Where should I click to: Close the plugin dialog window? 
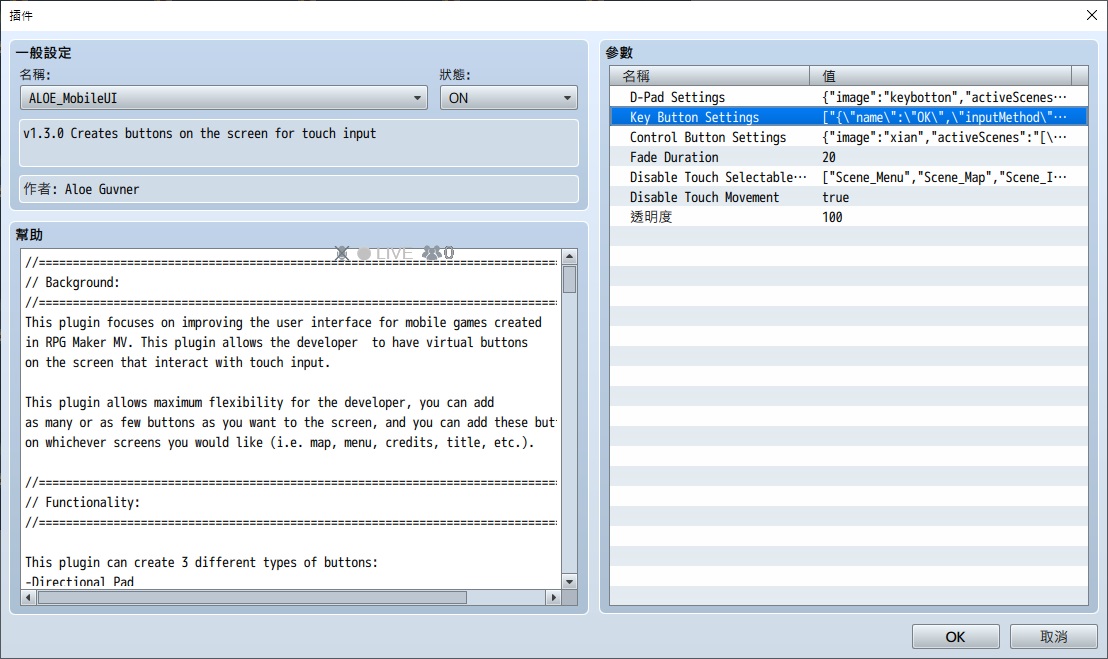click(1092, 15)
